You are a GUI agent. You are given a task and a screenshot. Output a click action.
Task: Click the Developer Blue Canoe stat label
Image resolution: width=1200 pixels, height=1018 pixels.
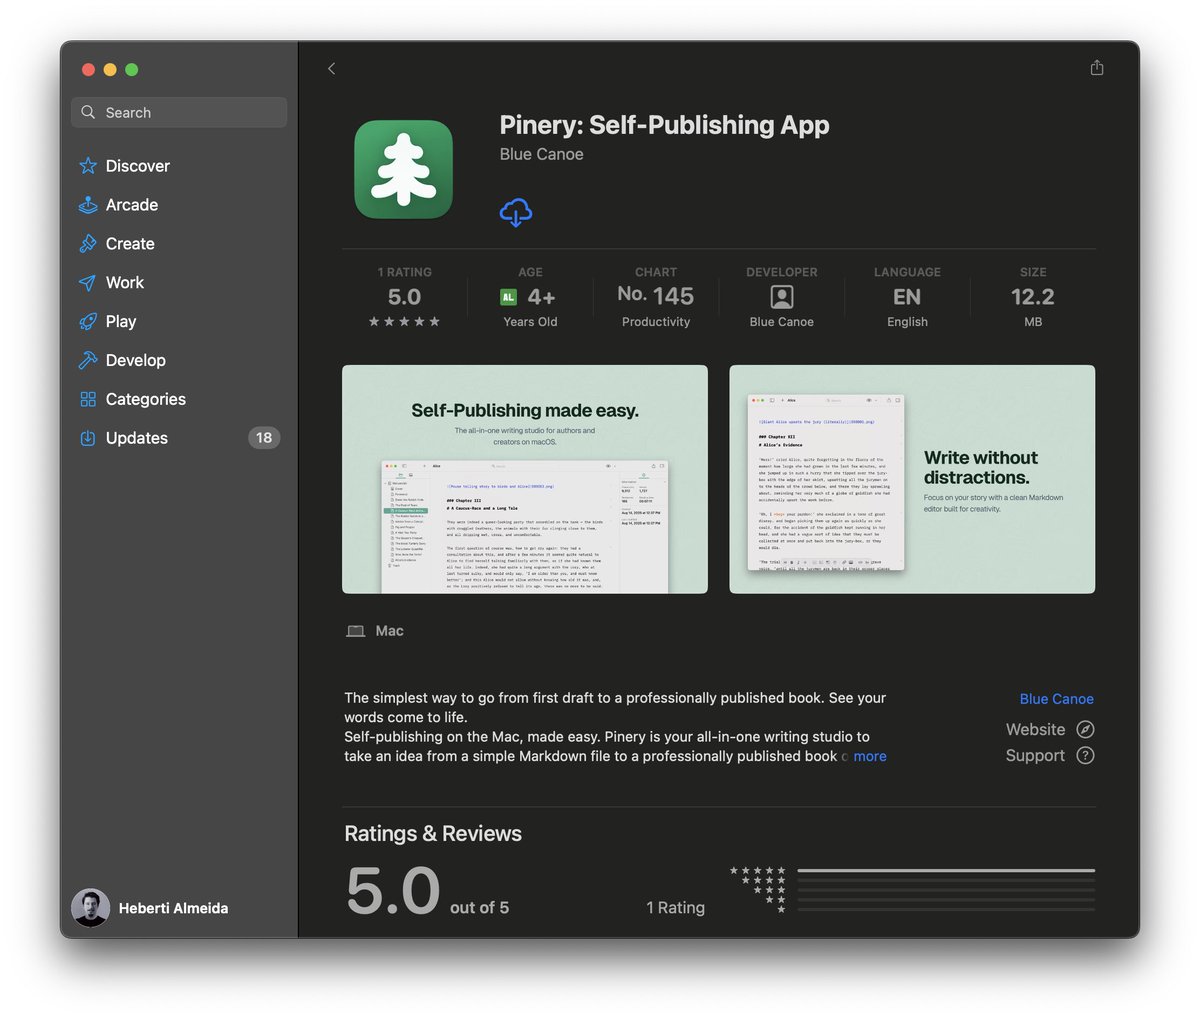[x=782, y=322]
